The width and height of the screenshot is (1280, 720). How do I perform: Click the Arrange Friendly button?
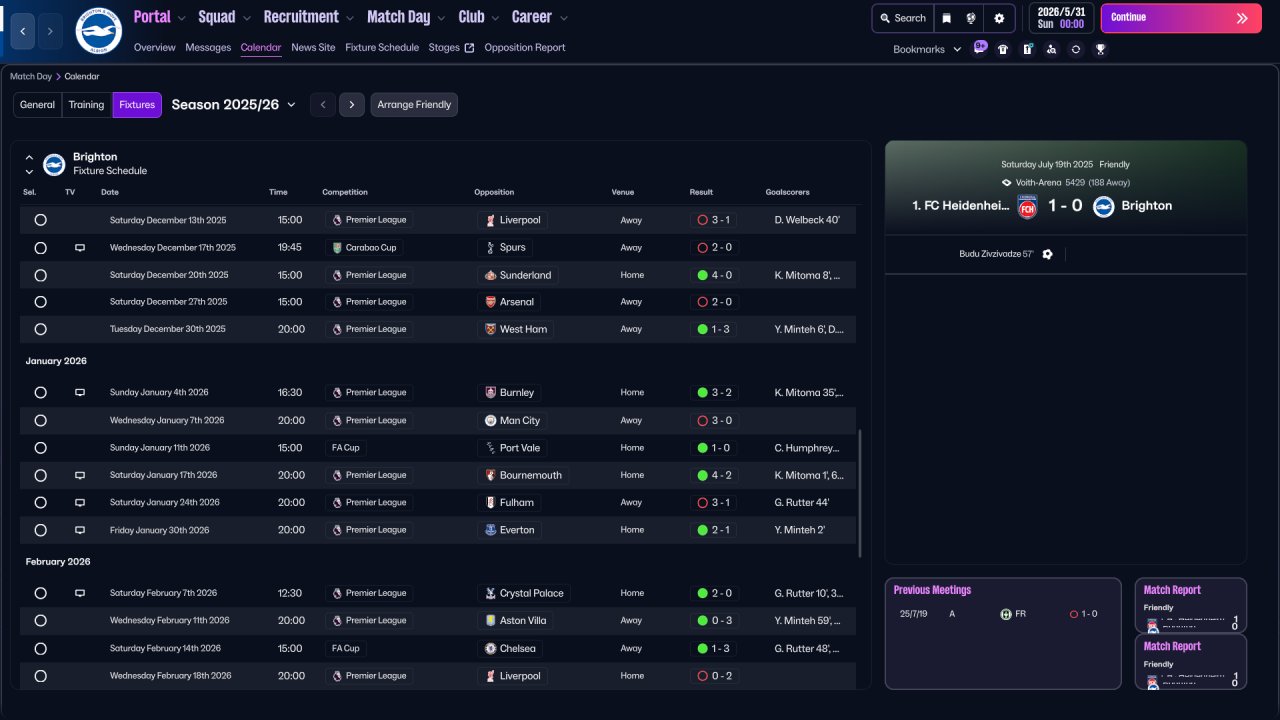[414, 105]
